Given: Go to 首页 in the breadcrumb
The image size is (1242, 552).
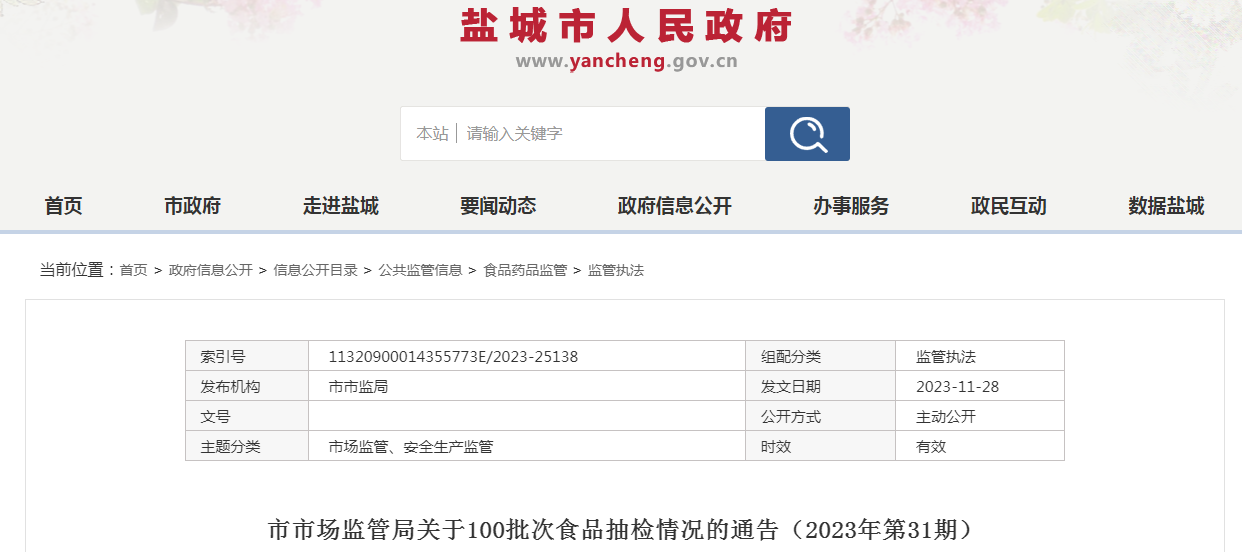Looking at the screenshot, I should [x=133, y=270].
